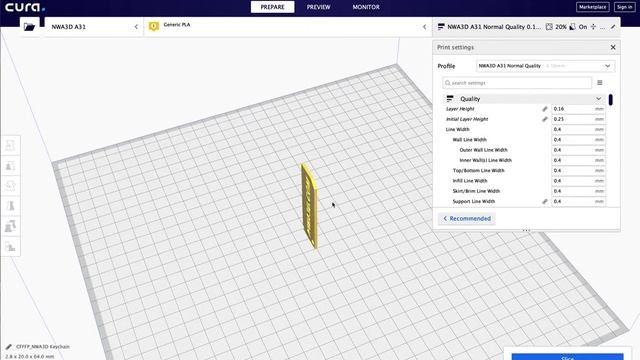This screenshot has height=360, width=640.
Task: Open the Marketplace
Action: click(592, 7)
